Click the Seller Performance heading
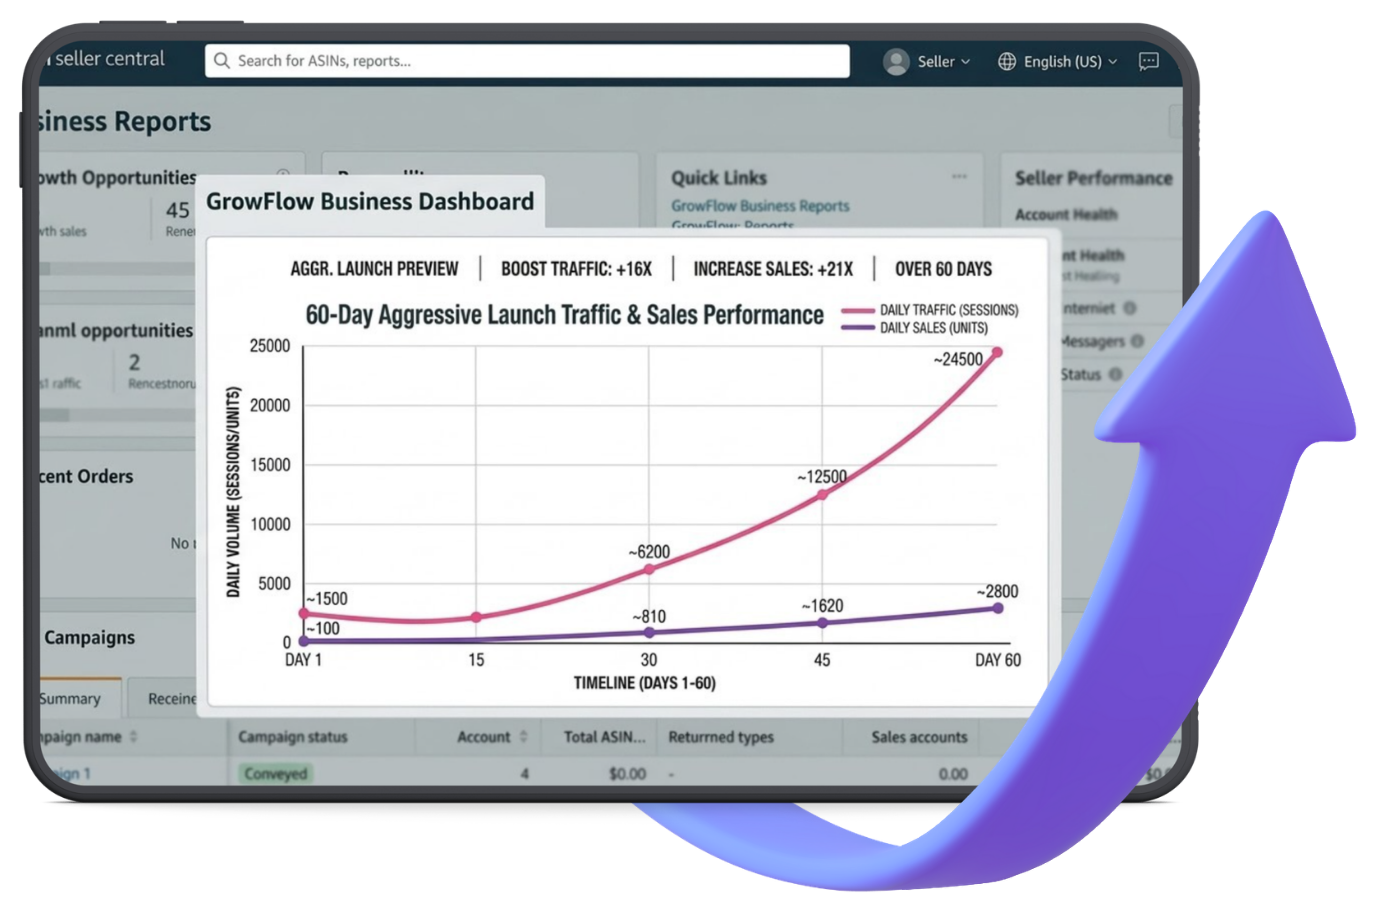The image size is (1374, 908). 1094,178
